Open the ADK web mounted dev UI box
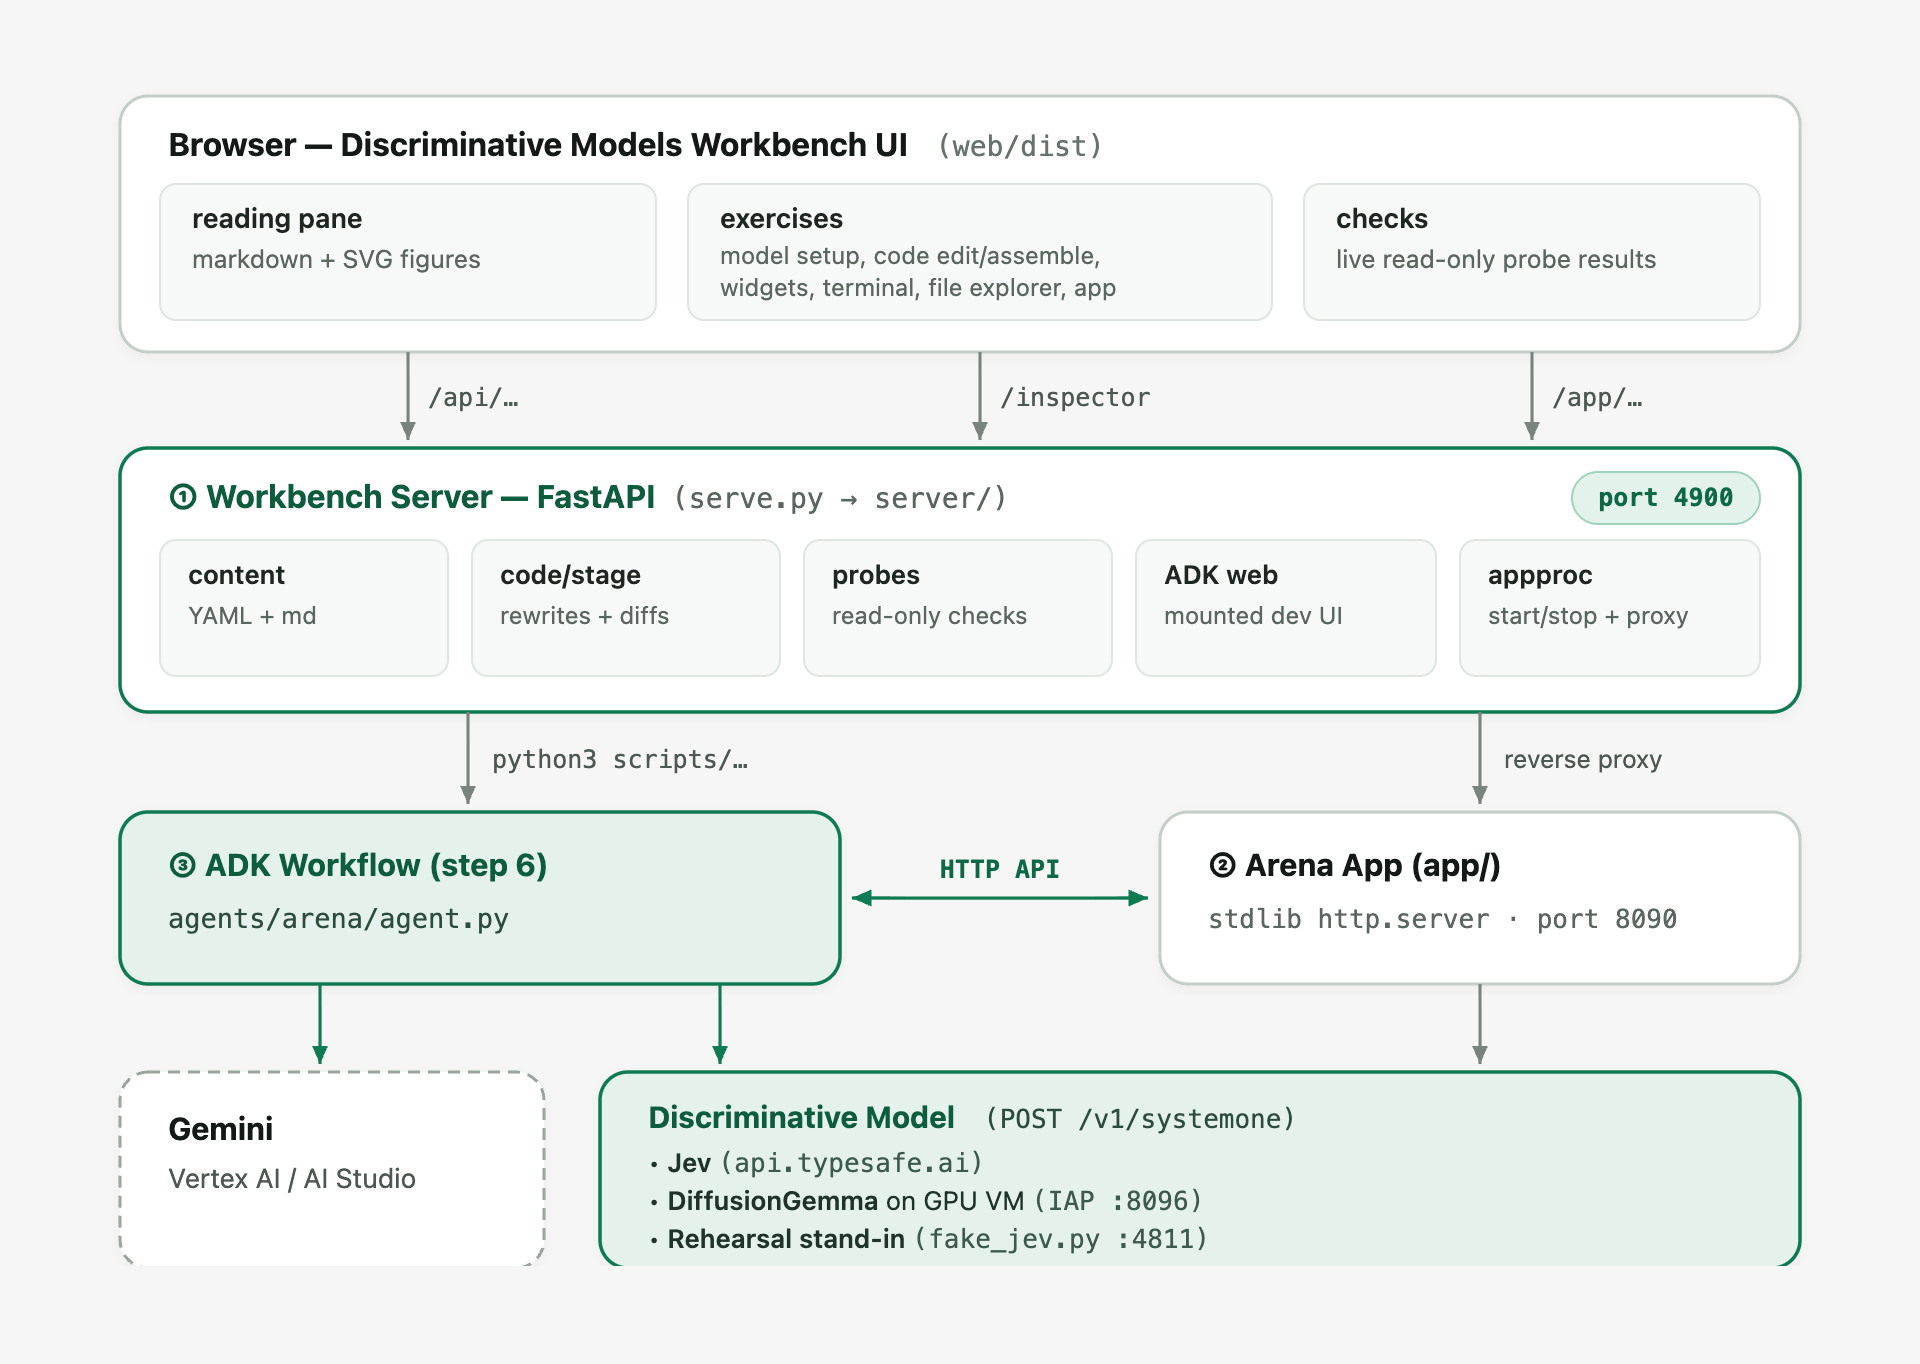1920x1364 pixels. pos(1286,608)
